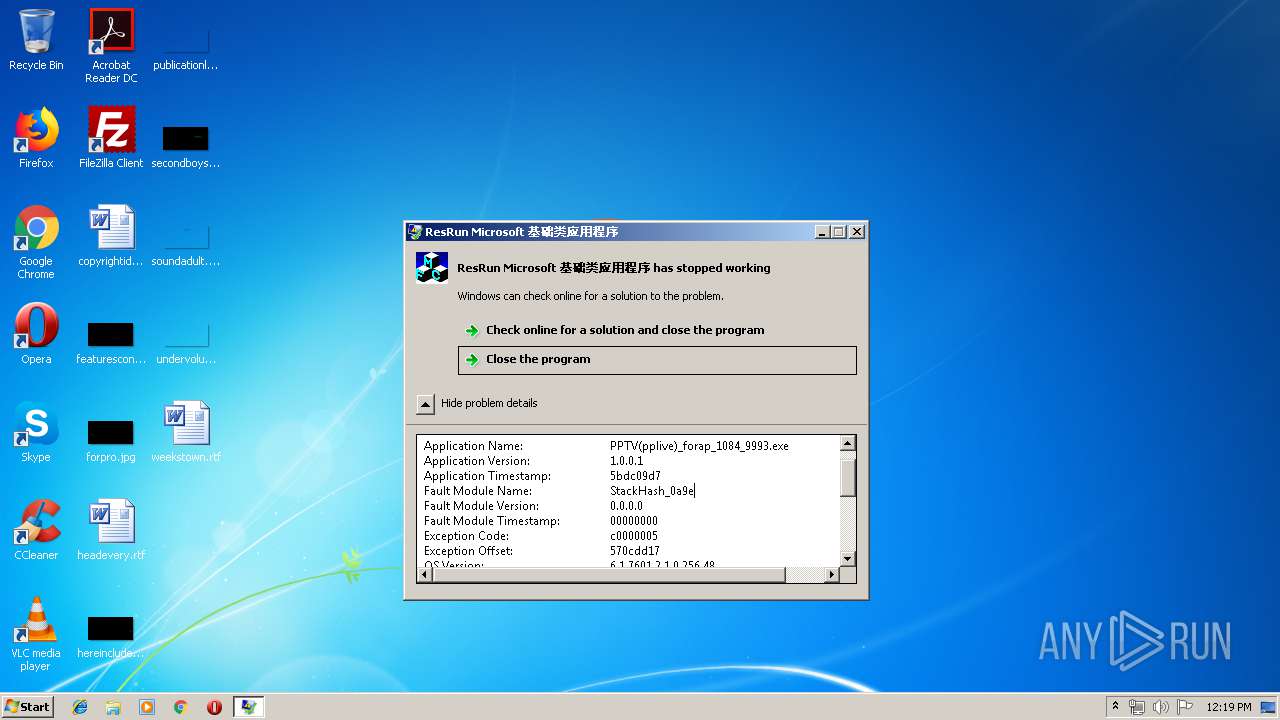Screen dimensions: 1280x720
Task: Click the StackHash_0a9e fault module value
Action: coord(652,491)
